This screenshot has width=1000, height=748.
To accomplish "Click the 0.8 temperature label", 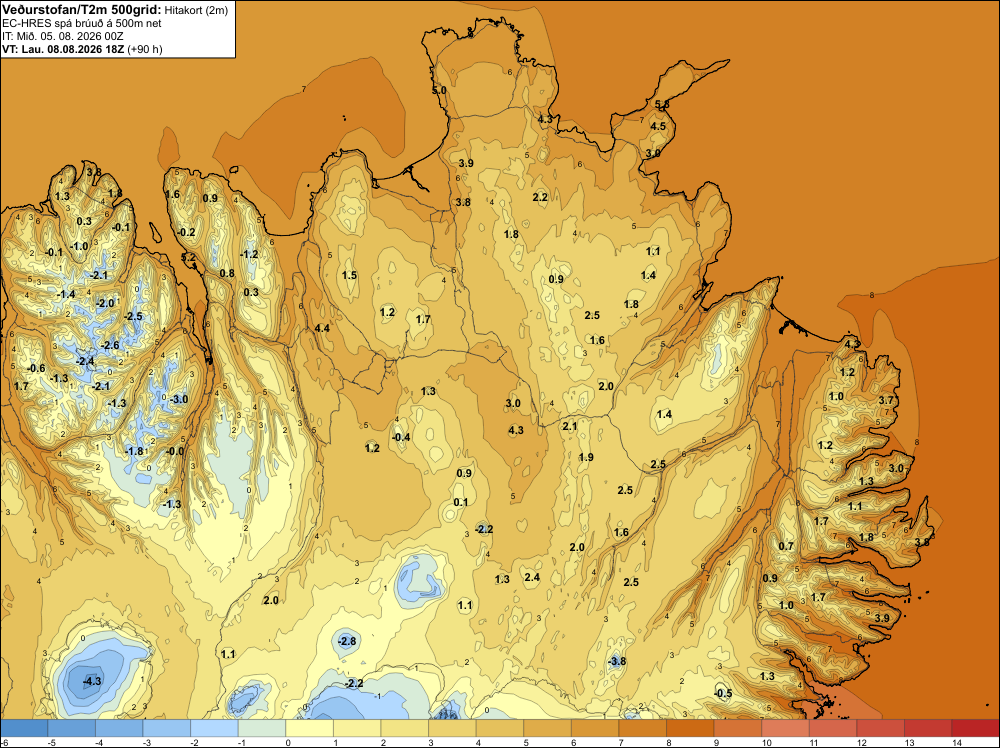I will coord(227,274).
